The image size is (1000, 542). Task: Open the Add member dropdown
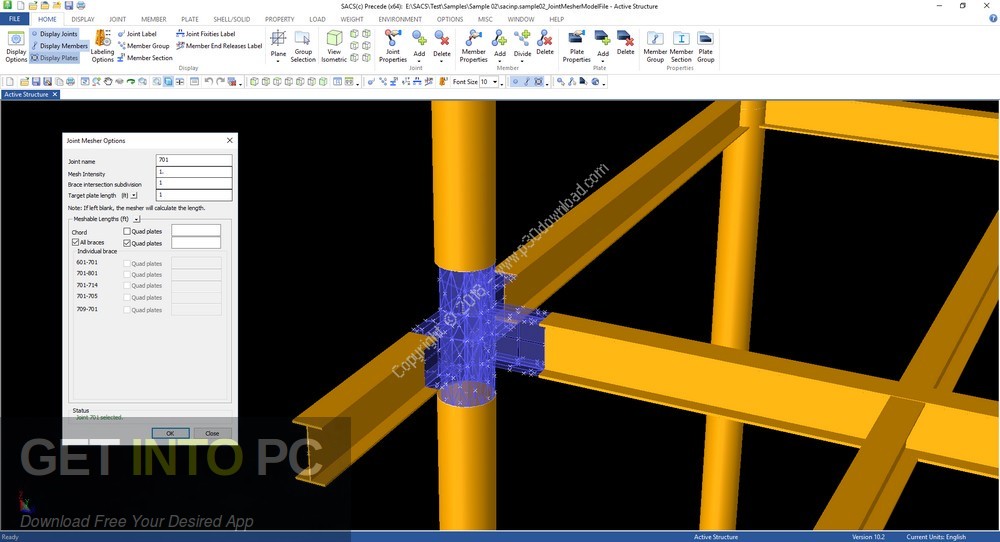(499, 46)
